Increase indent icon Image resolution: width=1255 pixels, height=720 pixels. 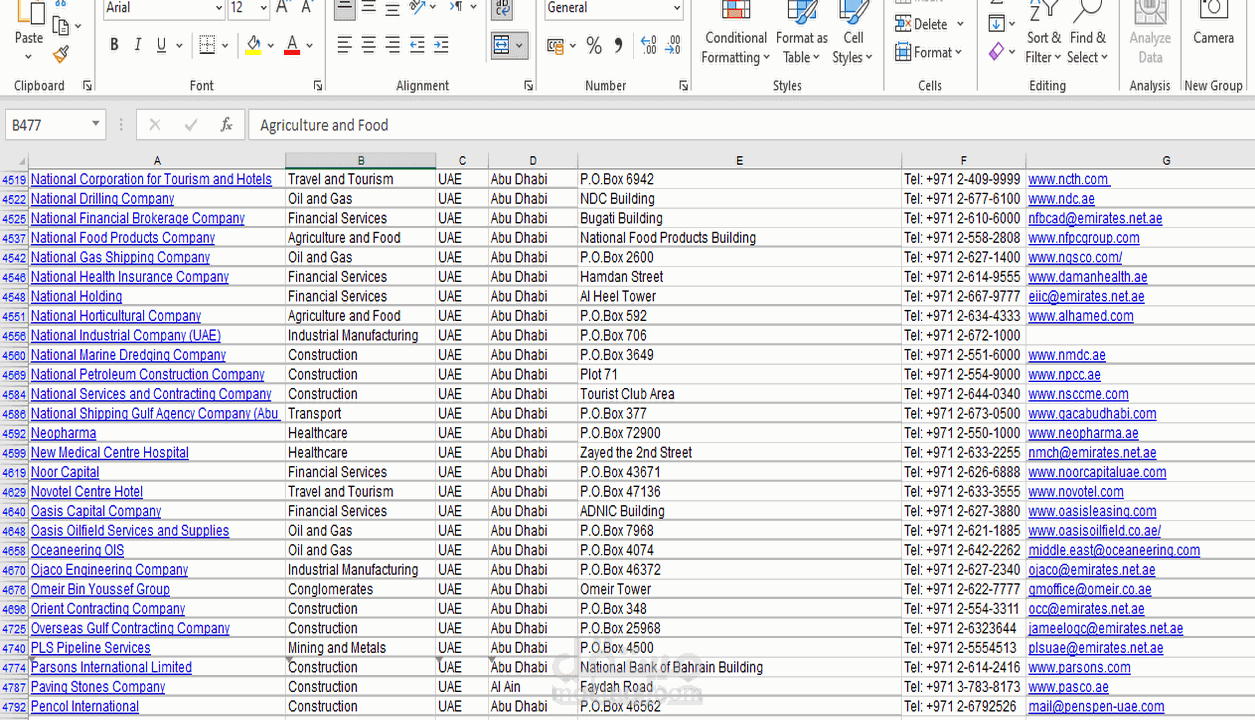coord(441,45)
